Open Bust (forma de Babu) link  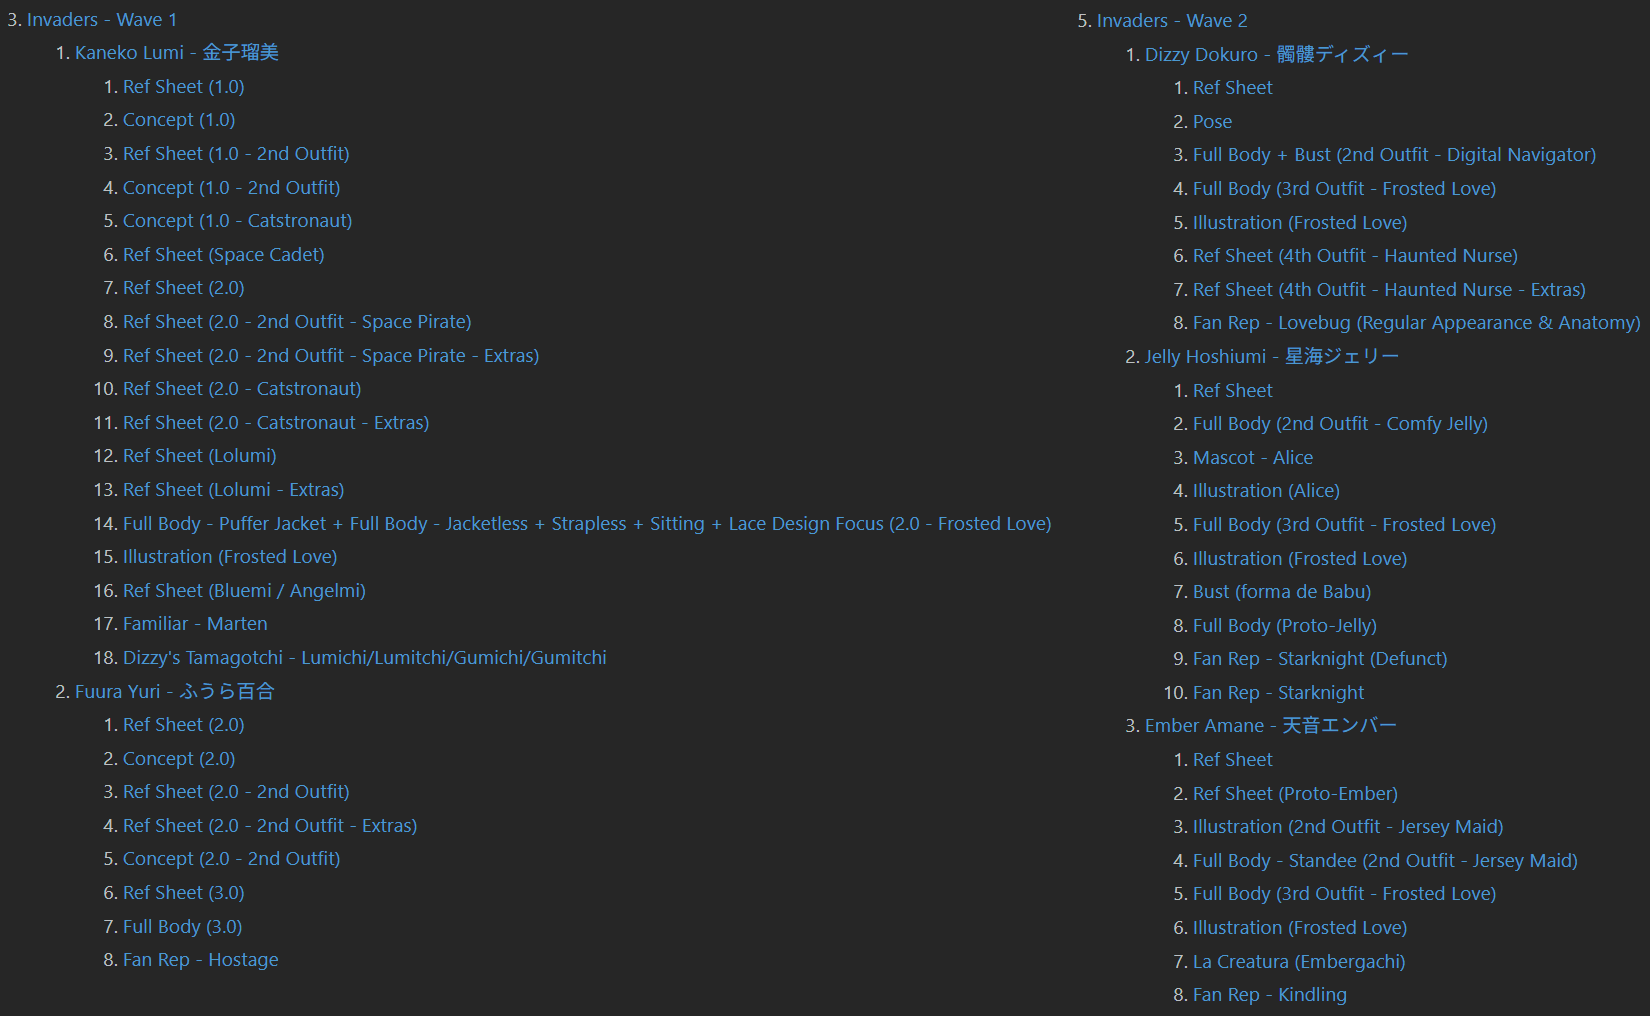tap(1281, 591)
